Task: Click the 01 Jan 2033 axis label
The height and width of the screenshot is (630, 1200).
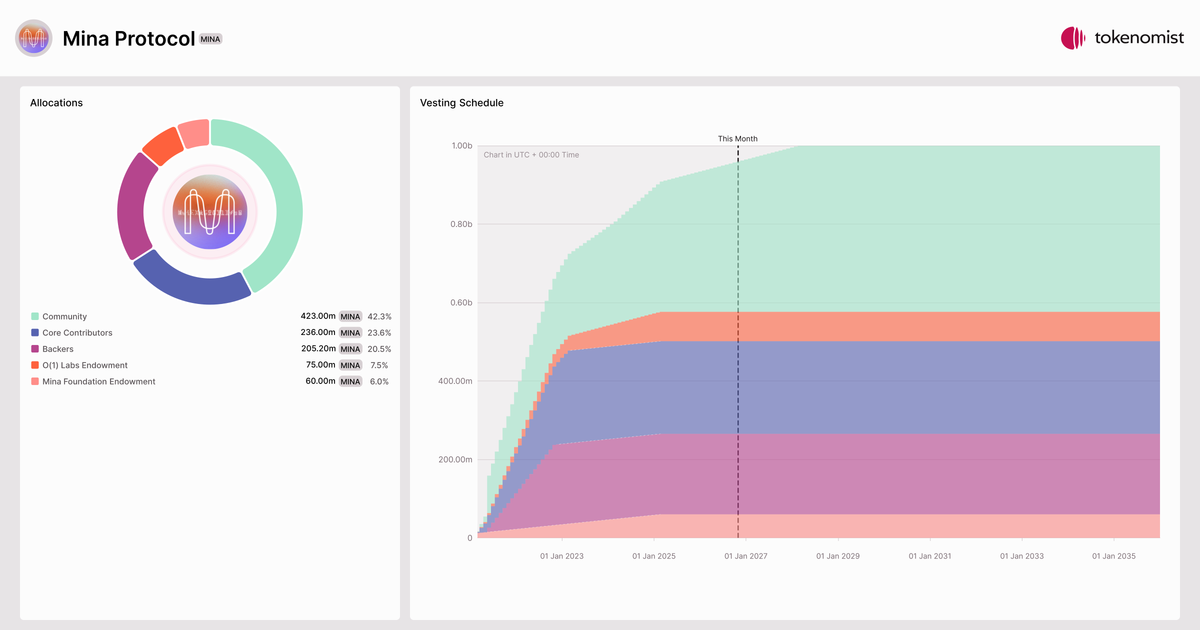Action: tap(1022, 556)
